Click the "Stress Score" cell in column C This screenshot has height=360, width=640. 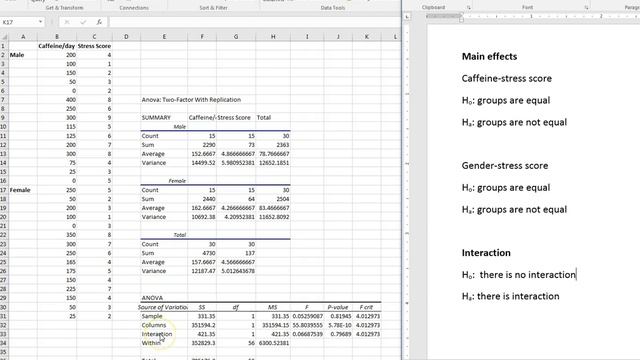tap(94, 46)
